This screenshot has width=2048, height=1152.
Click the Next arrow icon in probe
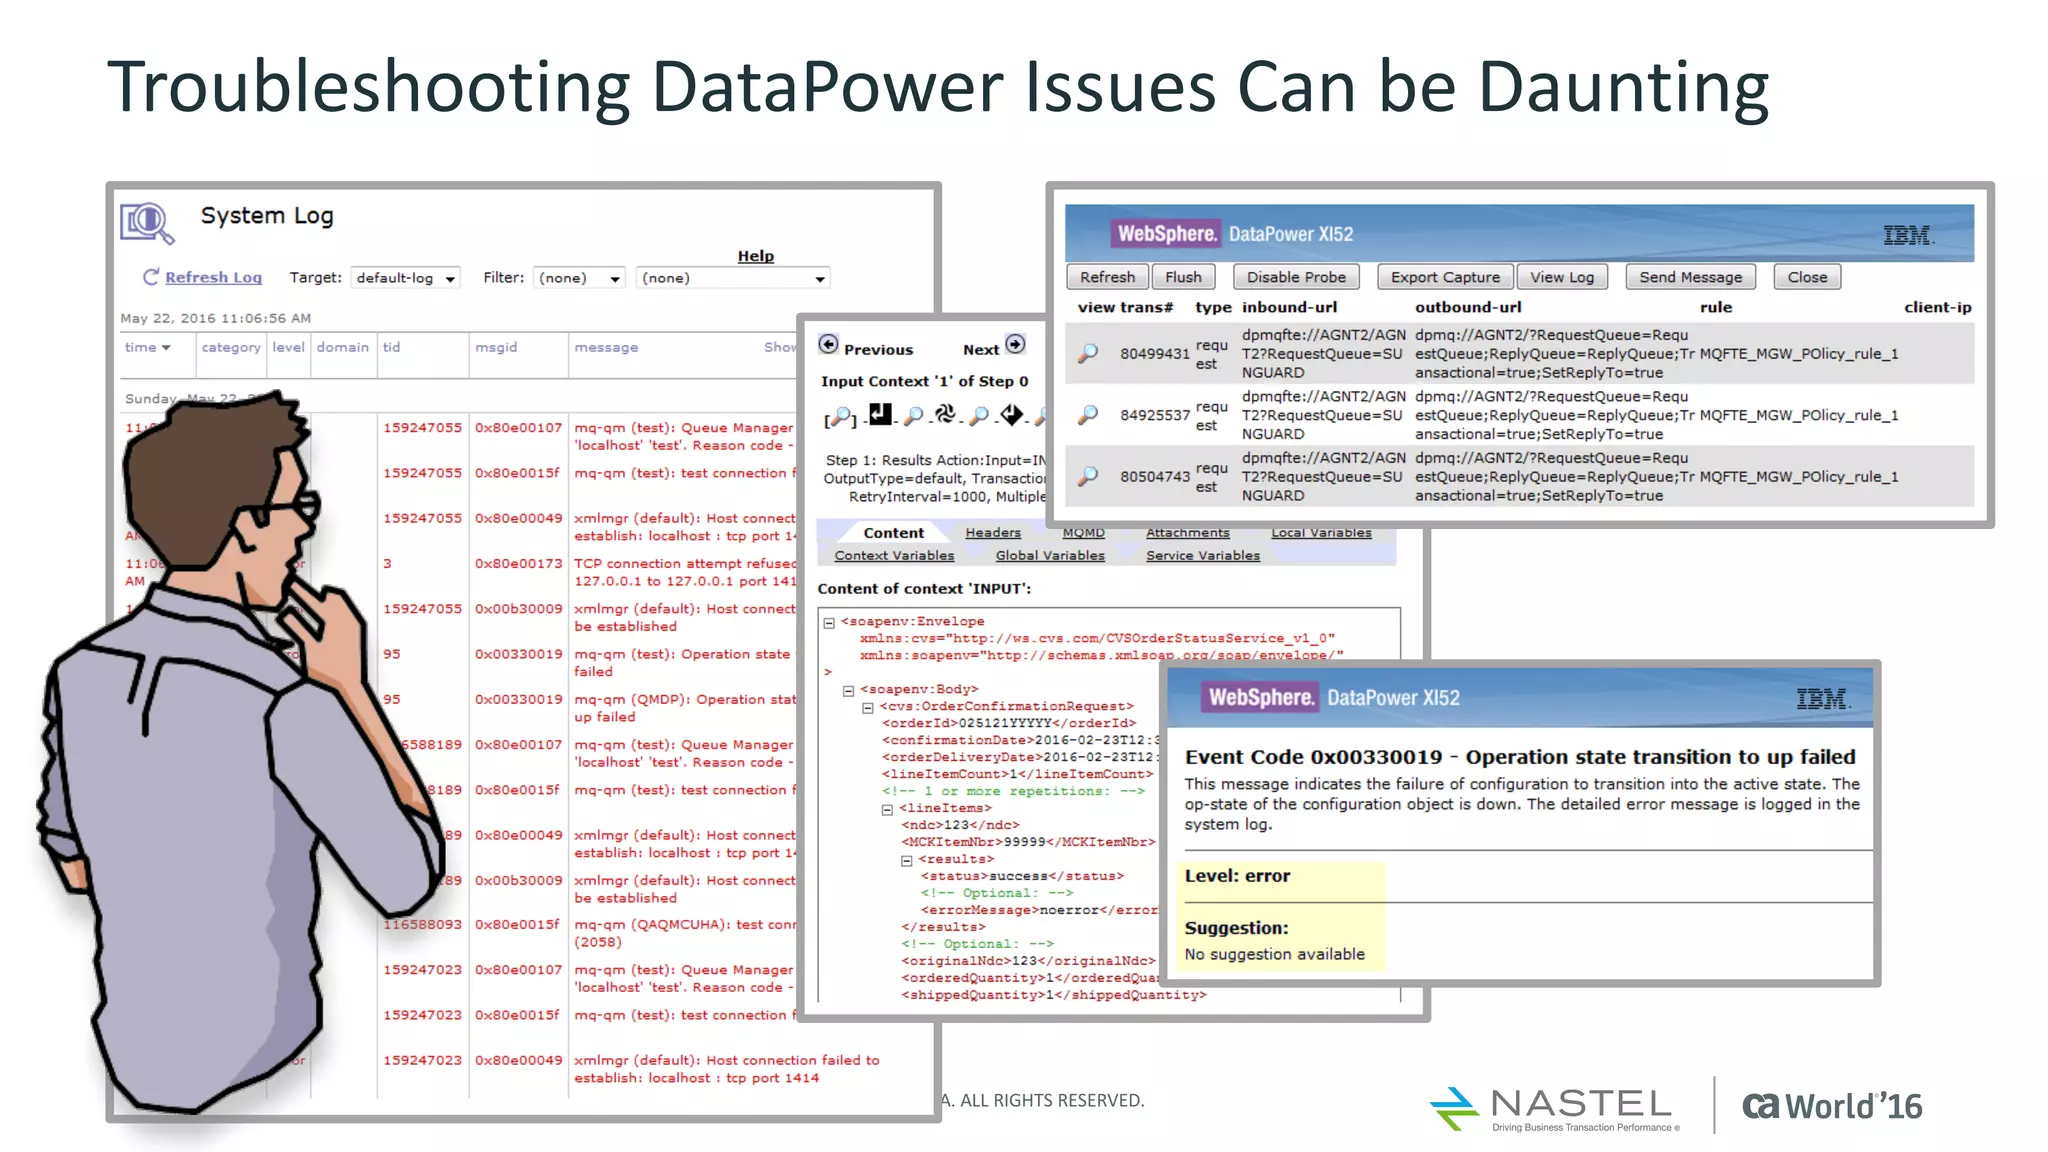[x=1015, y=344]
